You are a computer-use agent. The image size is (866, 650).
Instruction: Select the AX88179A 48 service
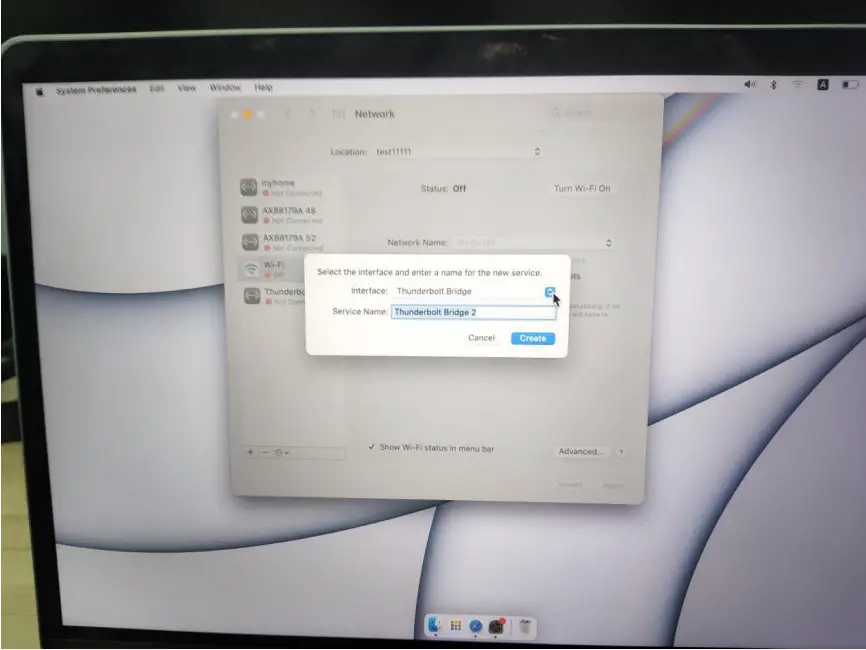point(288,215)
